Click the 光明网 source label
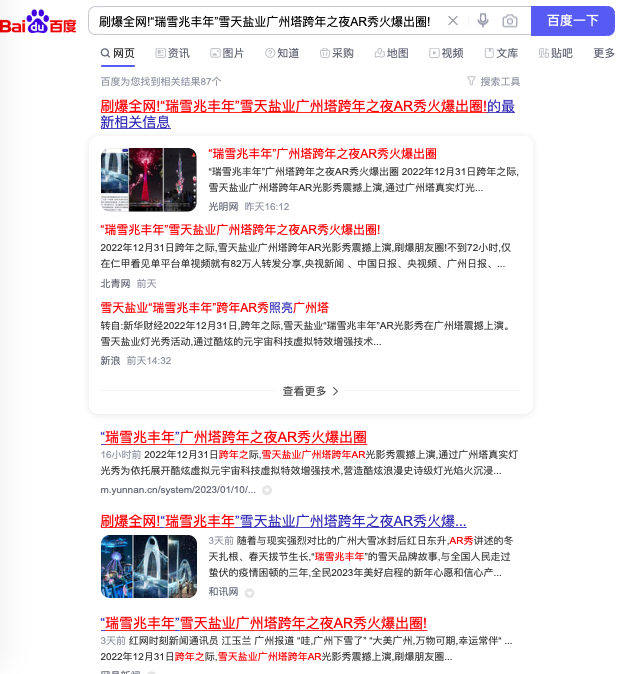This screenshot has width=639, height=674. (223, 207)
